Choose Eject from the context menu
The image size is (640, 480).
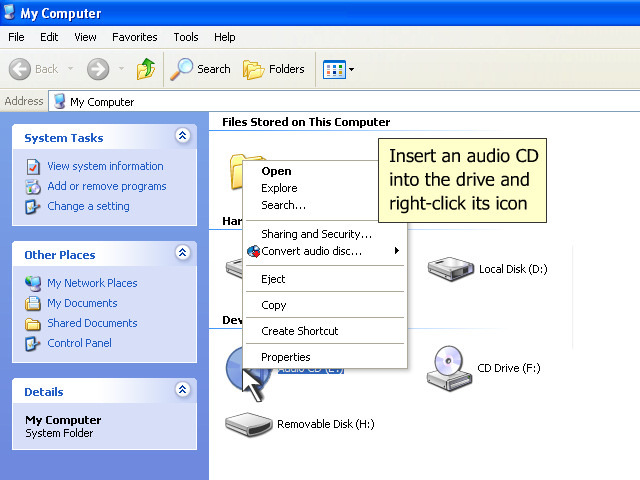pos(273,279)
